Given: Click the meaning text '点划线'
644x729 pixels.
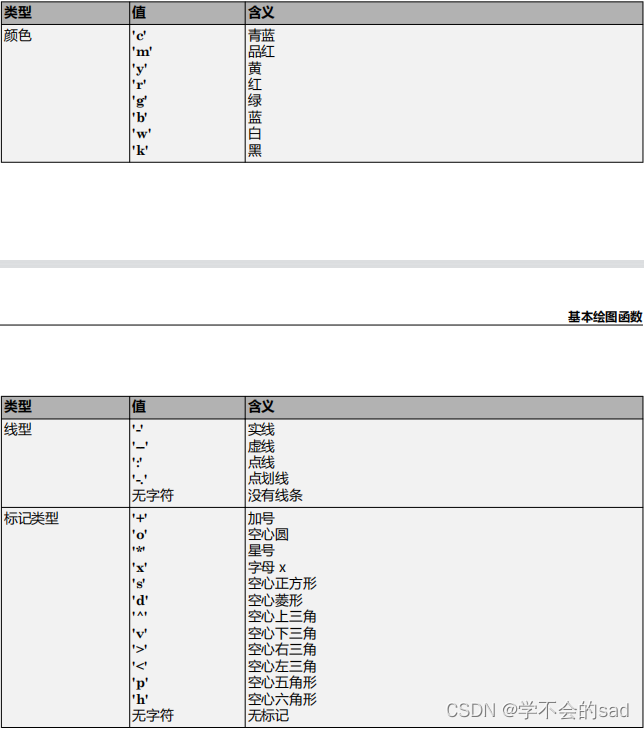Looking at the screenshot, I should [x=268, y=478].
